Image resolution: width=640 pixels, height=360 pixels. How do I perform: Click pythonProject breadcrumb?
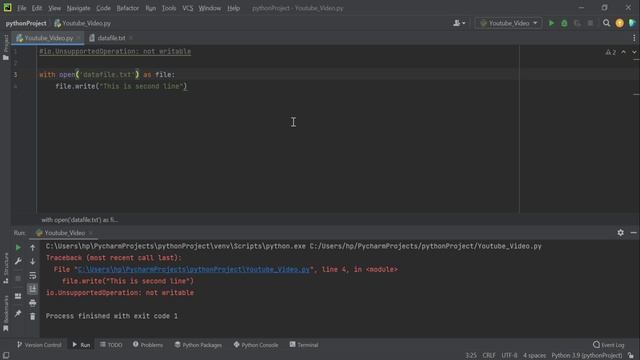26,23
